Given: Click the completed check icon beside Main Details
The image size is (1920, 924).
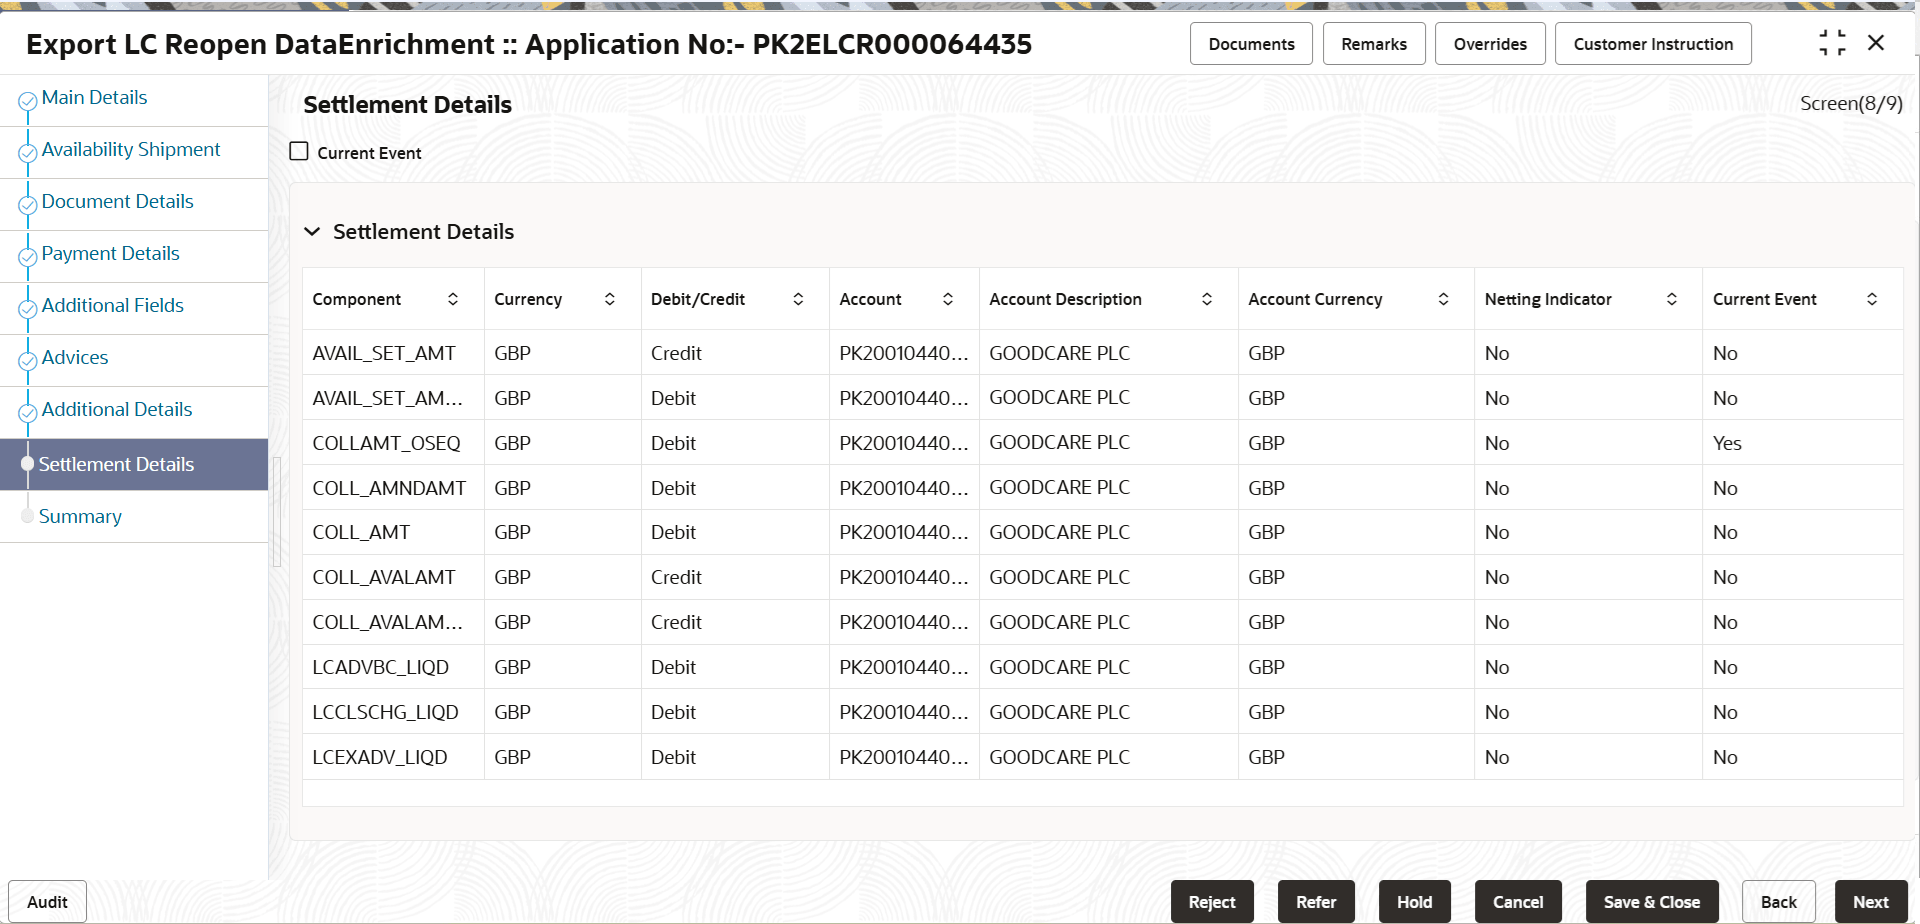Looking at the screenshot, I should click(x=27, y=103).
